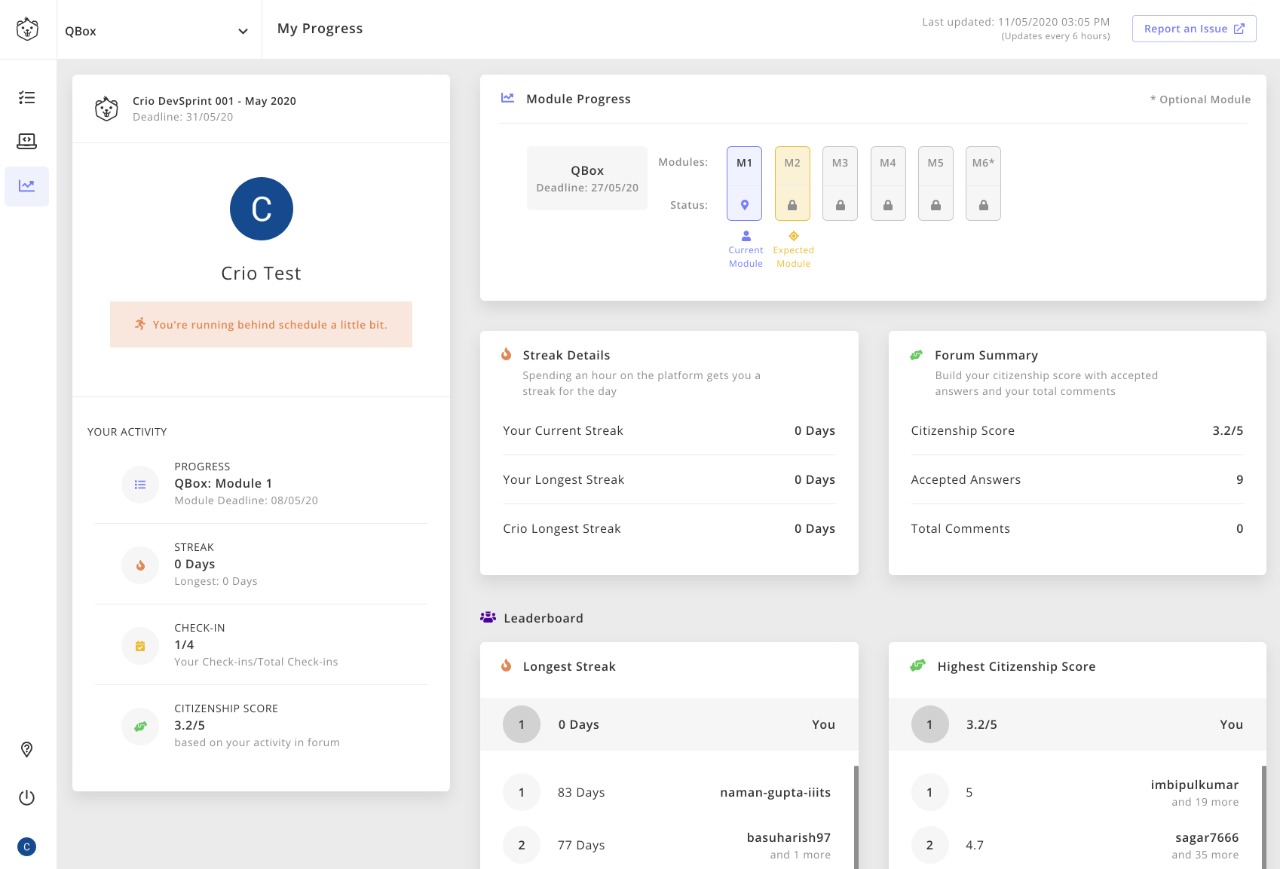Click the Streak flame icon under Your Activity
Image resolution: width=1280 pixels, height=869 pixels.
[140, 565]
